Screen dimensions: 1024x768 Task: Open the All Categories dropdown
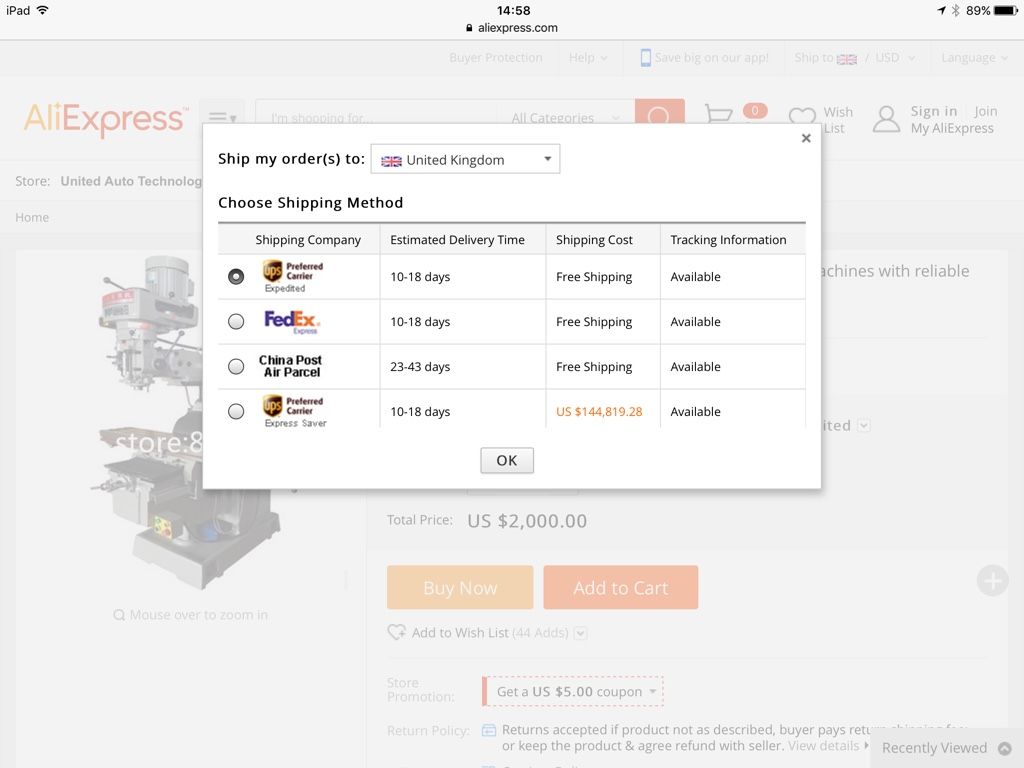(565, 118)
